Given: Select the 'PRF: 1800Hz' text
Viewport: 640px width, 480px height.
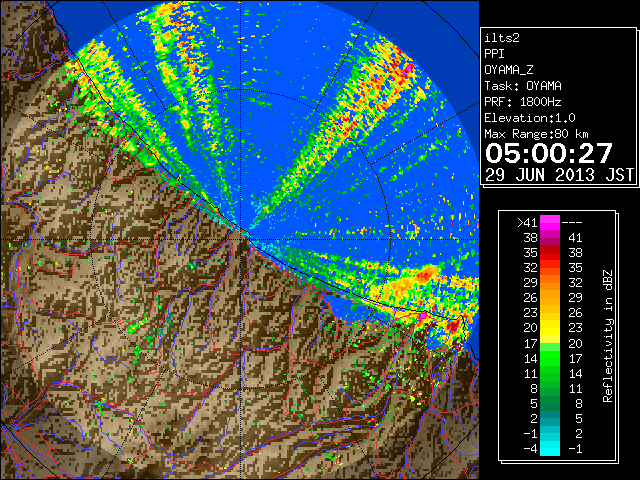Looking at the screenshot, I should click(x=523, y=102).
